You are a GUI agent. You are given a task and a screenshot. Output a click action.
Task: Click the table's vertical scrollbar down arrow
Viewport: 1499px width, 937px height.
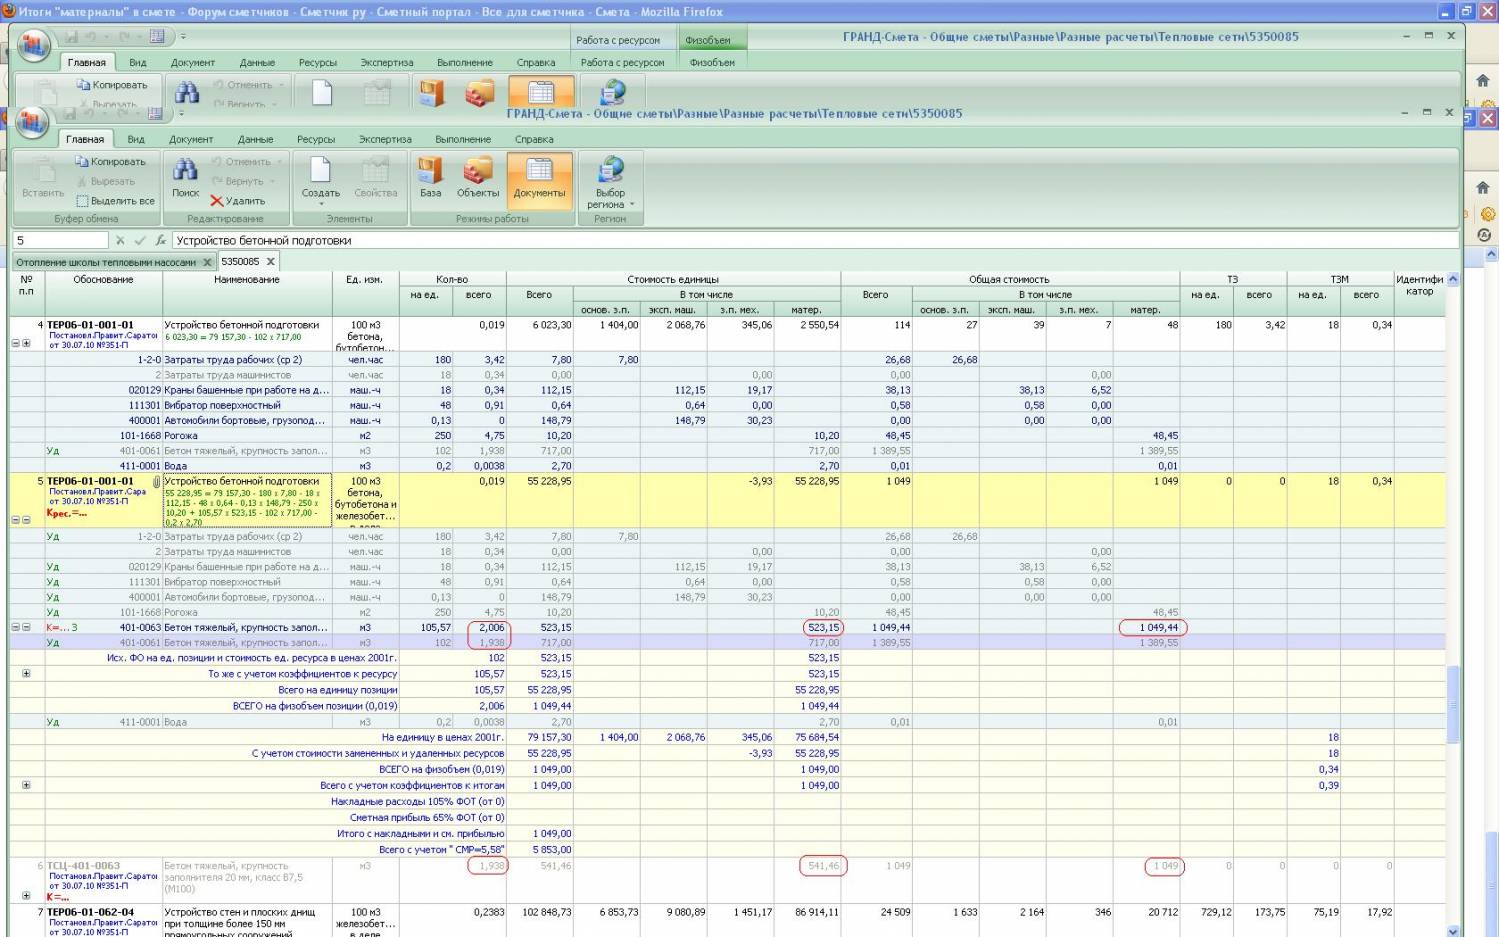pyautogui.click(x=1453, y=930)
